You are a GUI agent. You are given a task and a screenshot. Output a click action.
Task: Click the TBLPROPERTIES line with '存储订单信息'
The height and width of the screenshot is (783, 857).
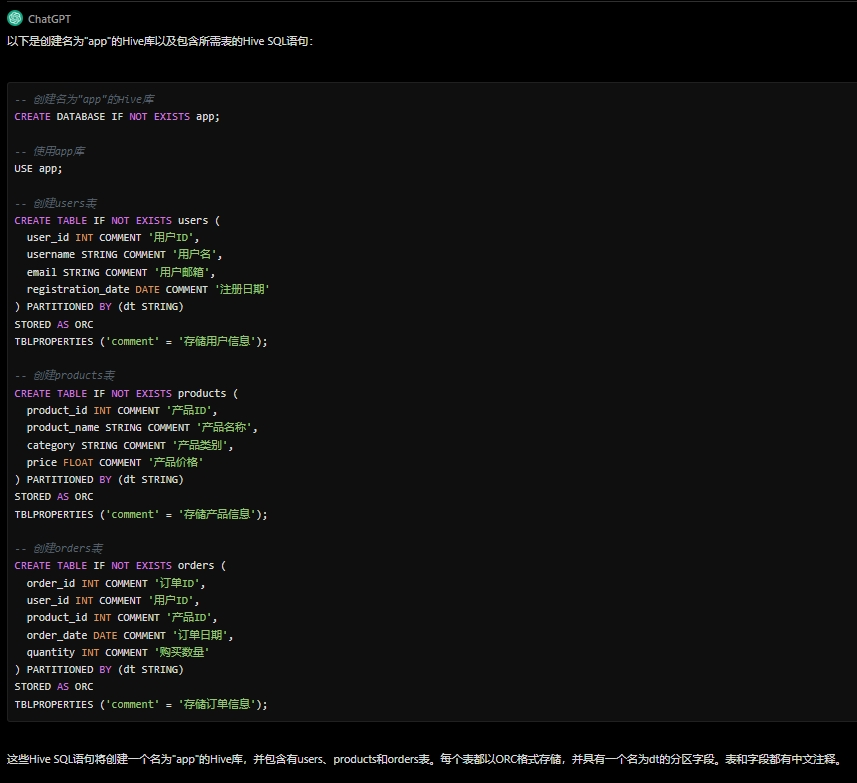pos(141,704)
